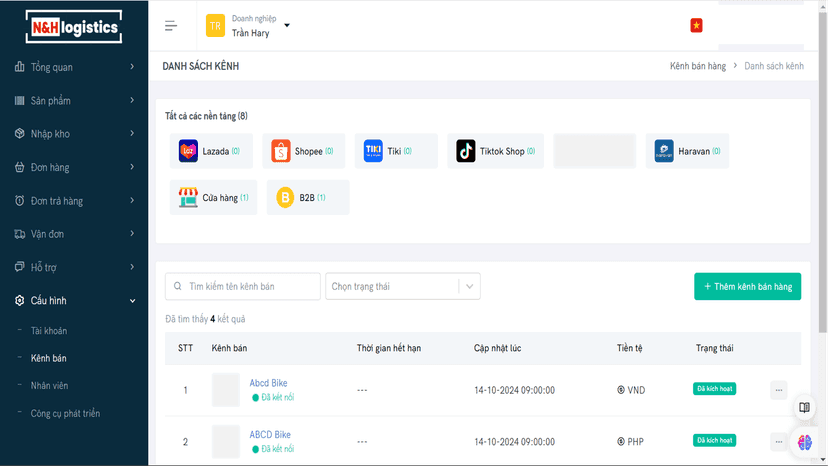
Task: Focus the Tìm kiếm tên kênh bán field
Action: click(x=243, y=286)
